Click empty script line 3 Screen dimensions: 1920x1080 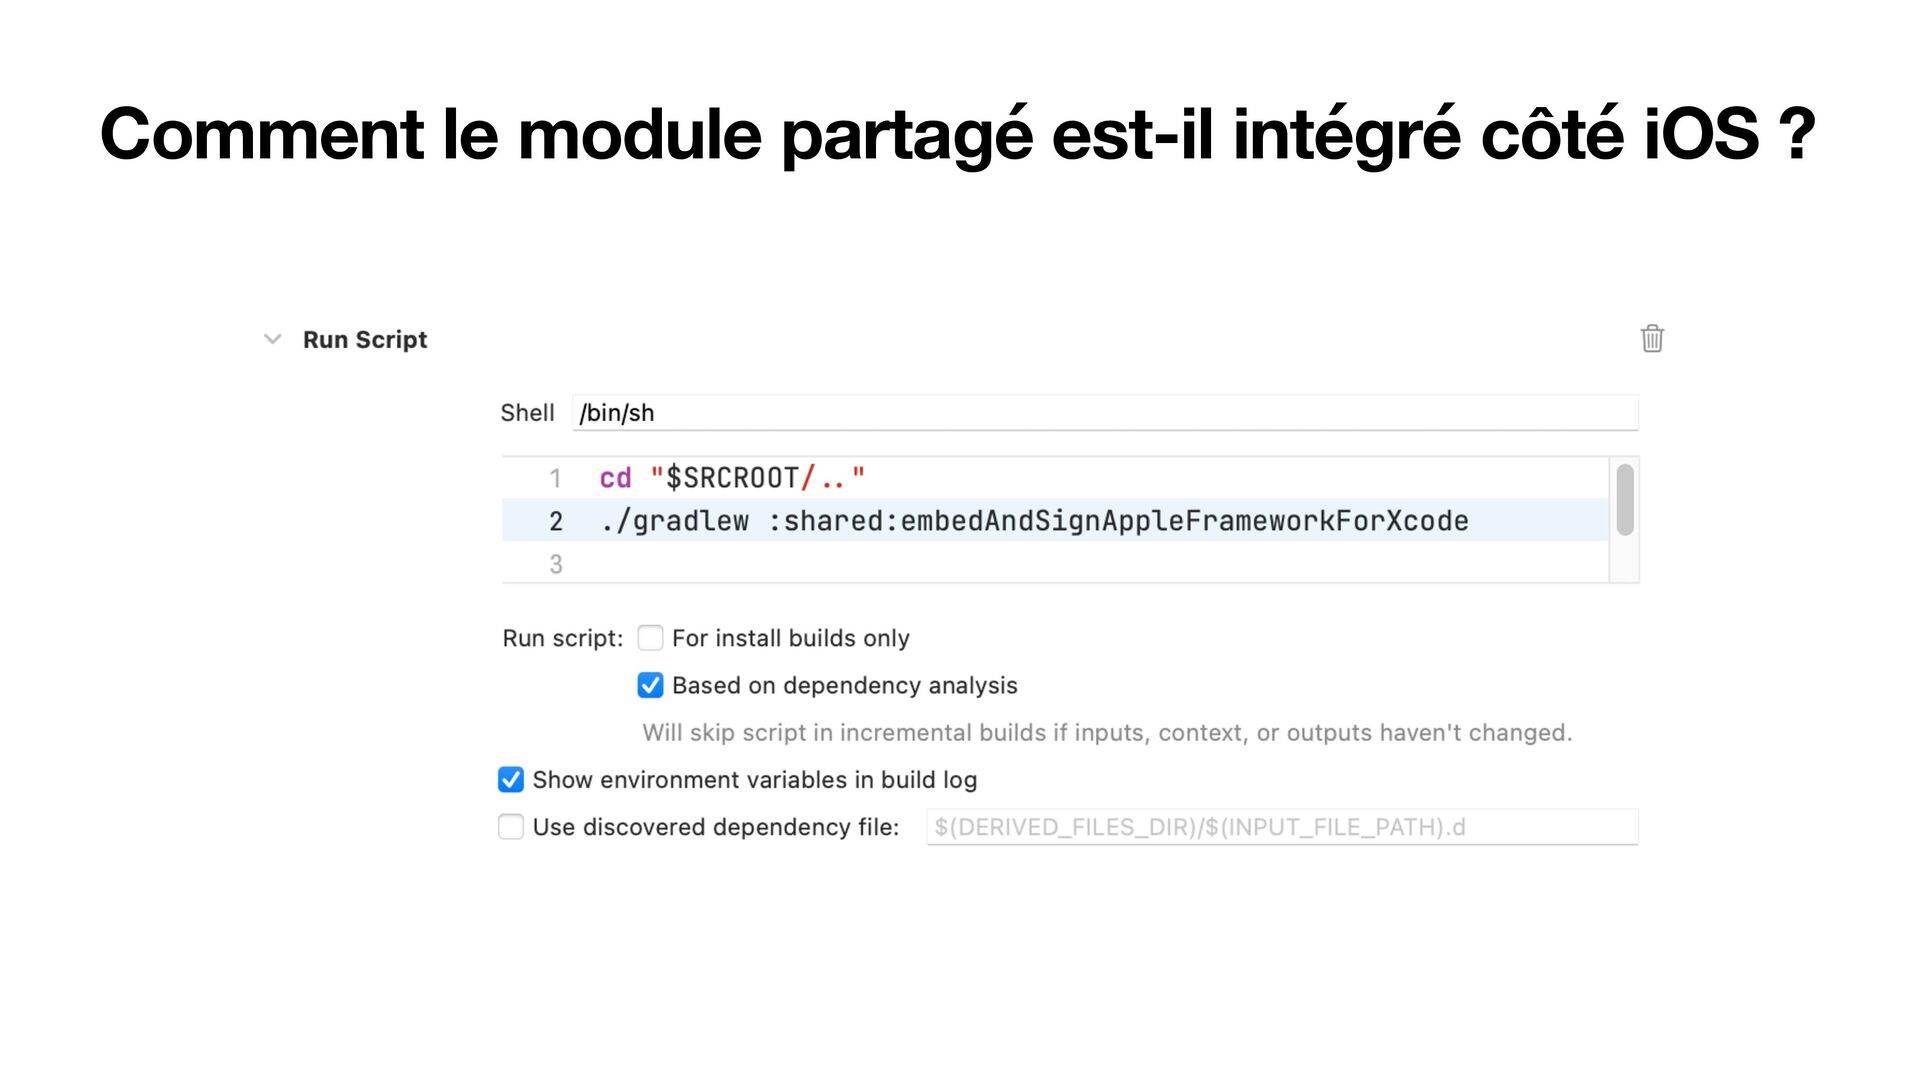coord(1055,564)
